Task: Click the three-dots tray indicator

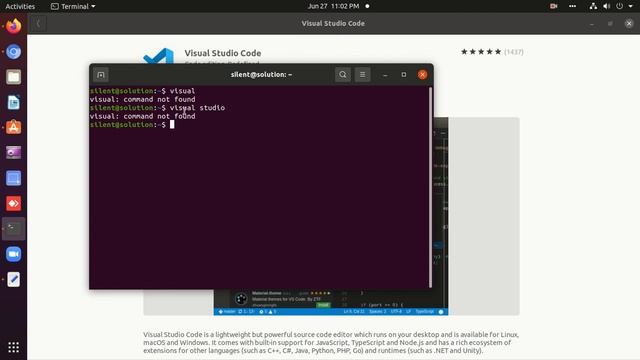Action: click(x=573, y=6)
